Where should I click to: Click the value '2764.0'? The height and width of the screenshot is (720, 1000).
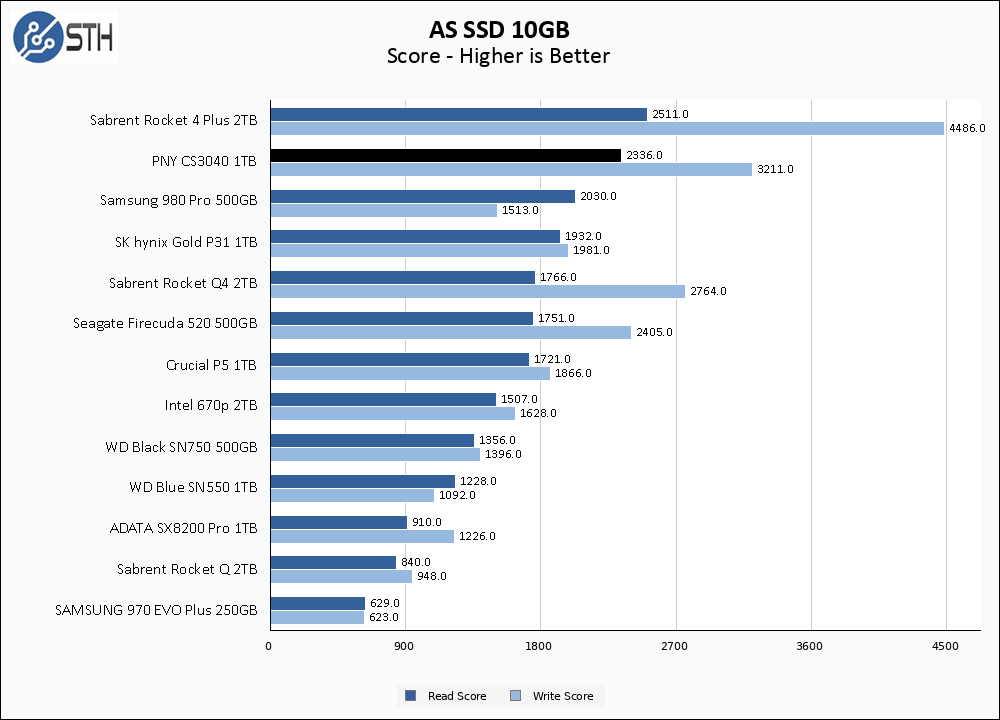coord(708,291)
